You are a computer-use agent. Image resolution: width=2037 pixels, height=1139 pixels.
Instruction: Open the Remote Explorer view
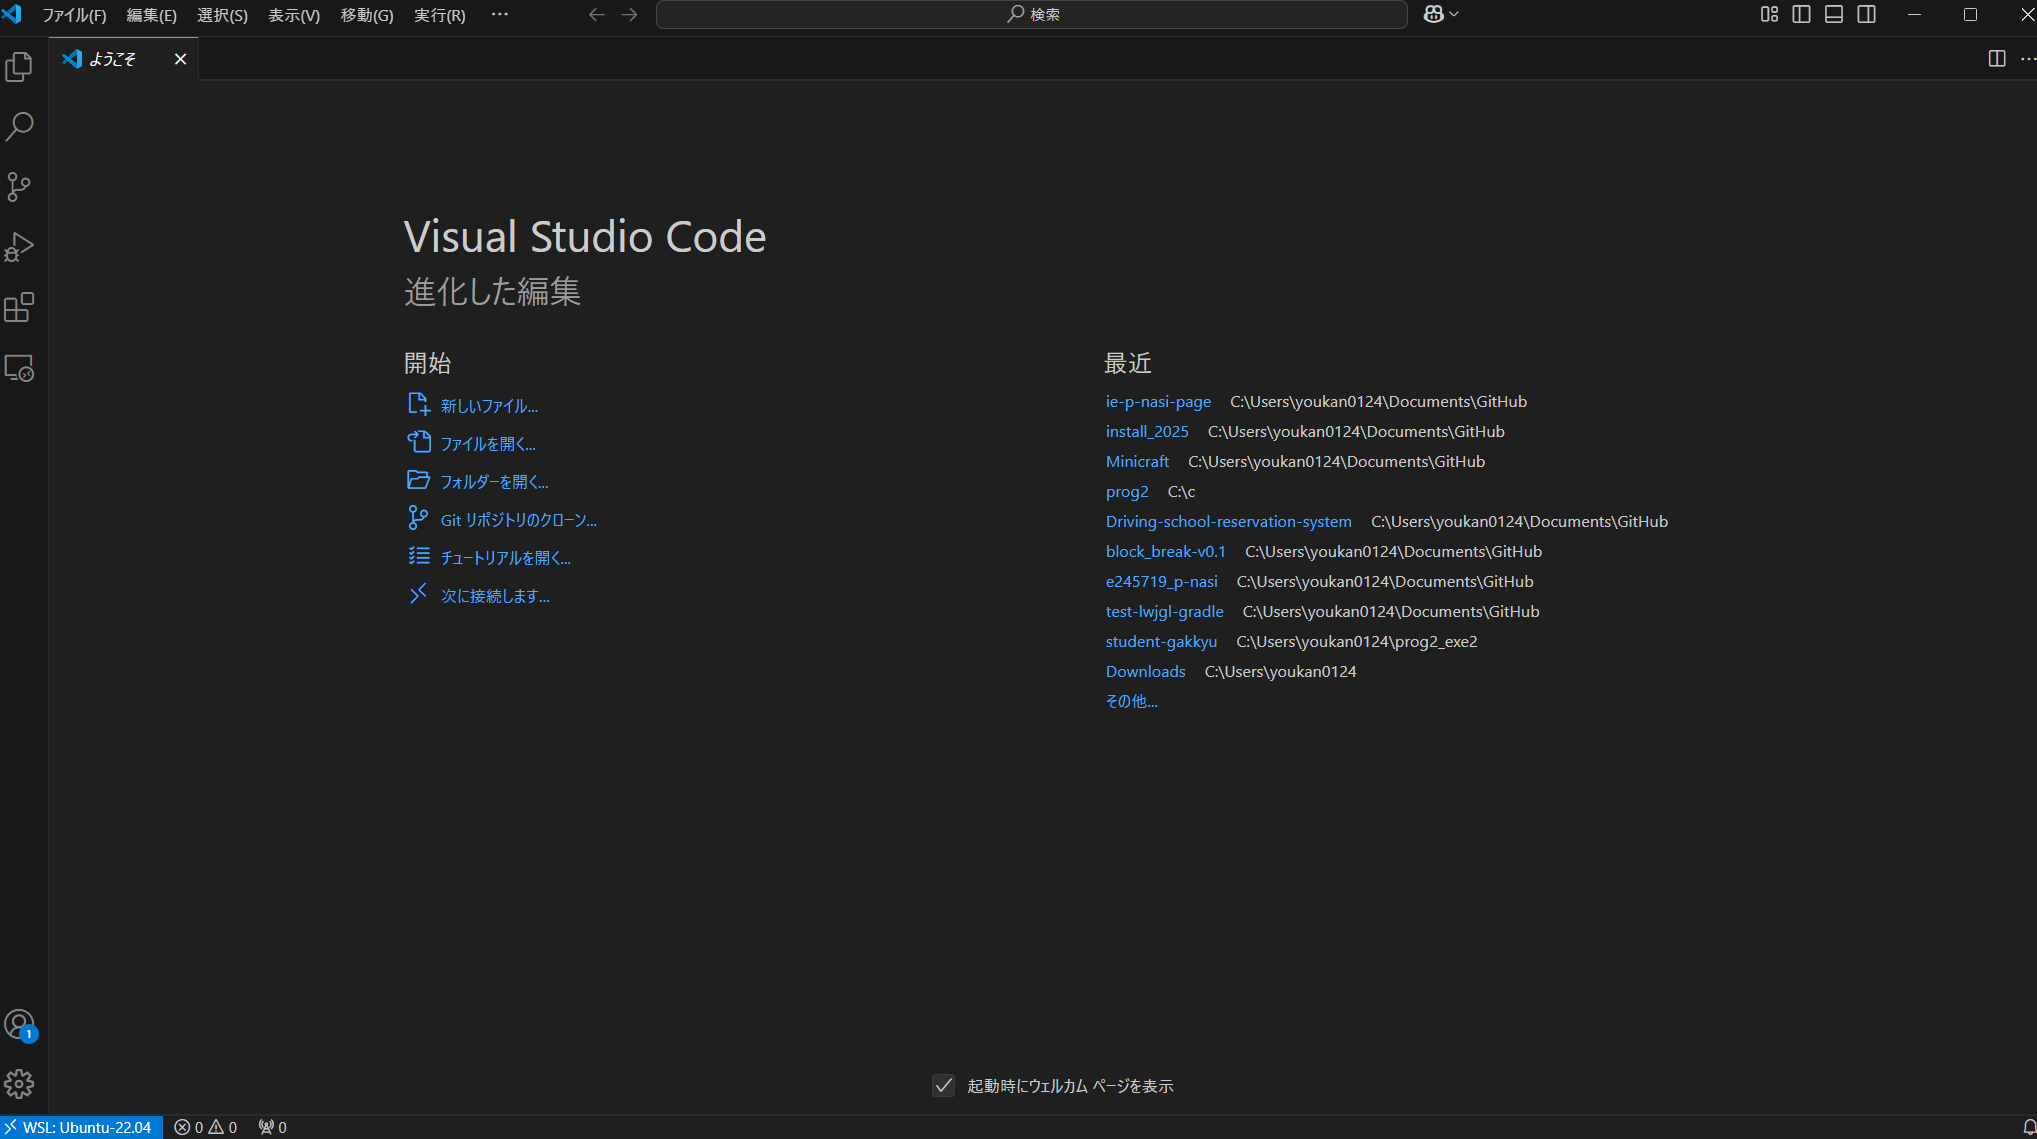tap(19, 368)
